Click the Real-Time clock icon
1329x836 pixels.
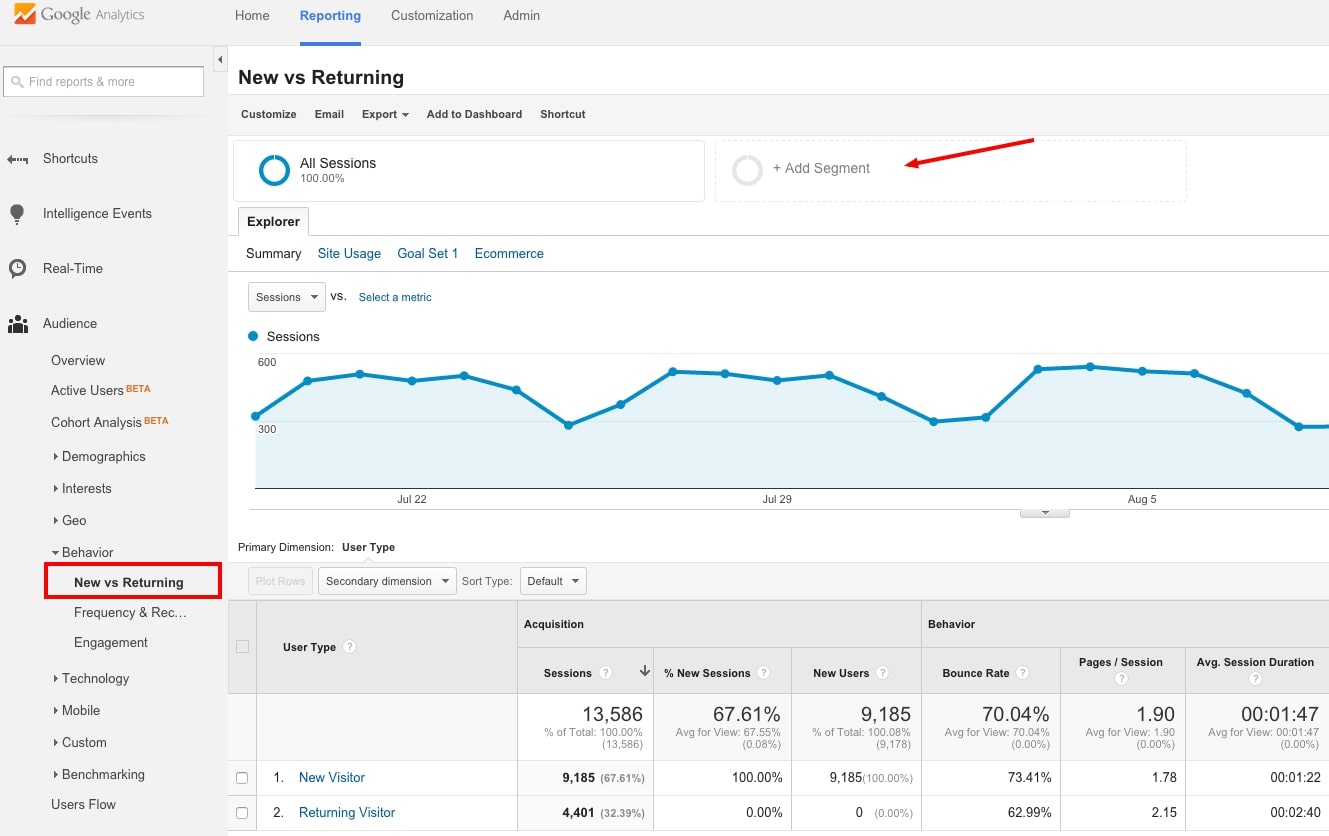[17, 269]
